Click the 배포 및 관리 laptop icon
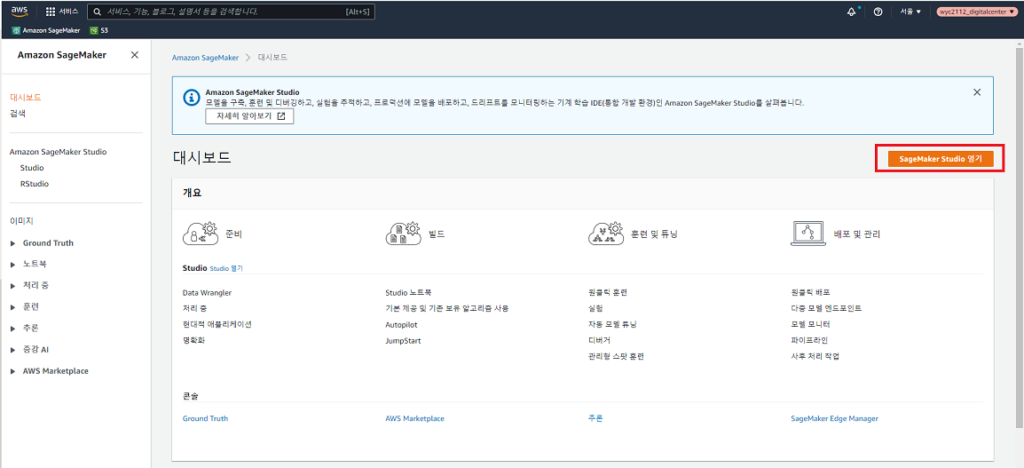The width and height of the screenshot is (1024, 468). (808, 233)
